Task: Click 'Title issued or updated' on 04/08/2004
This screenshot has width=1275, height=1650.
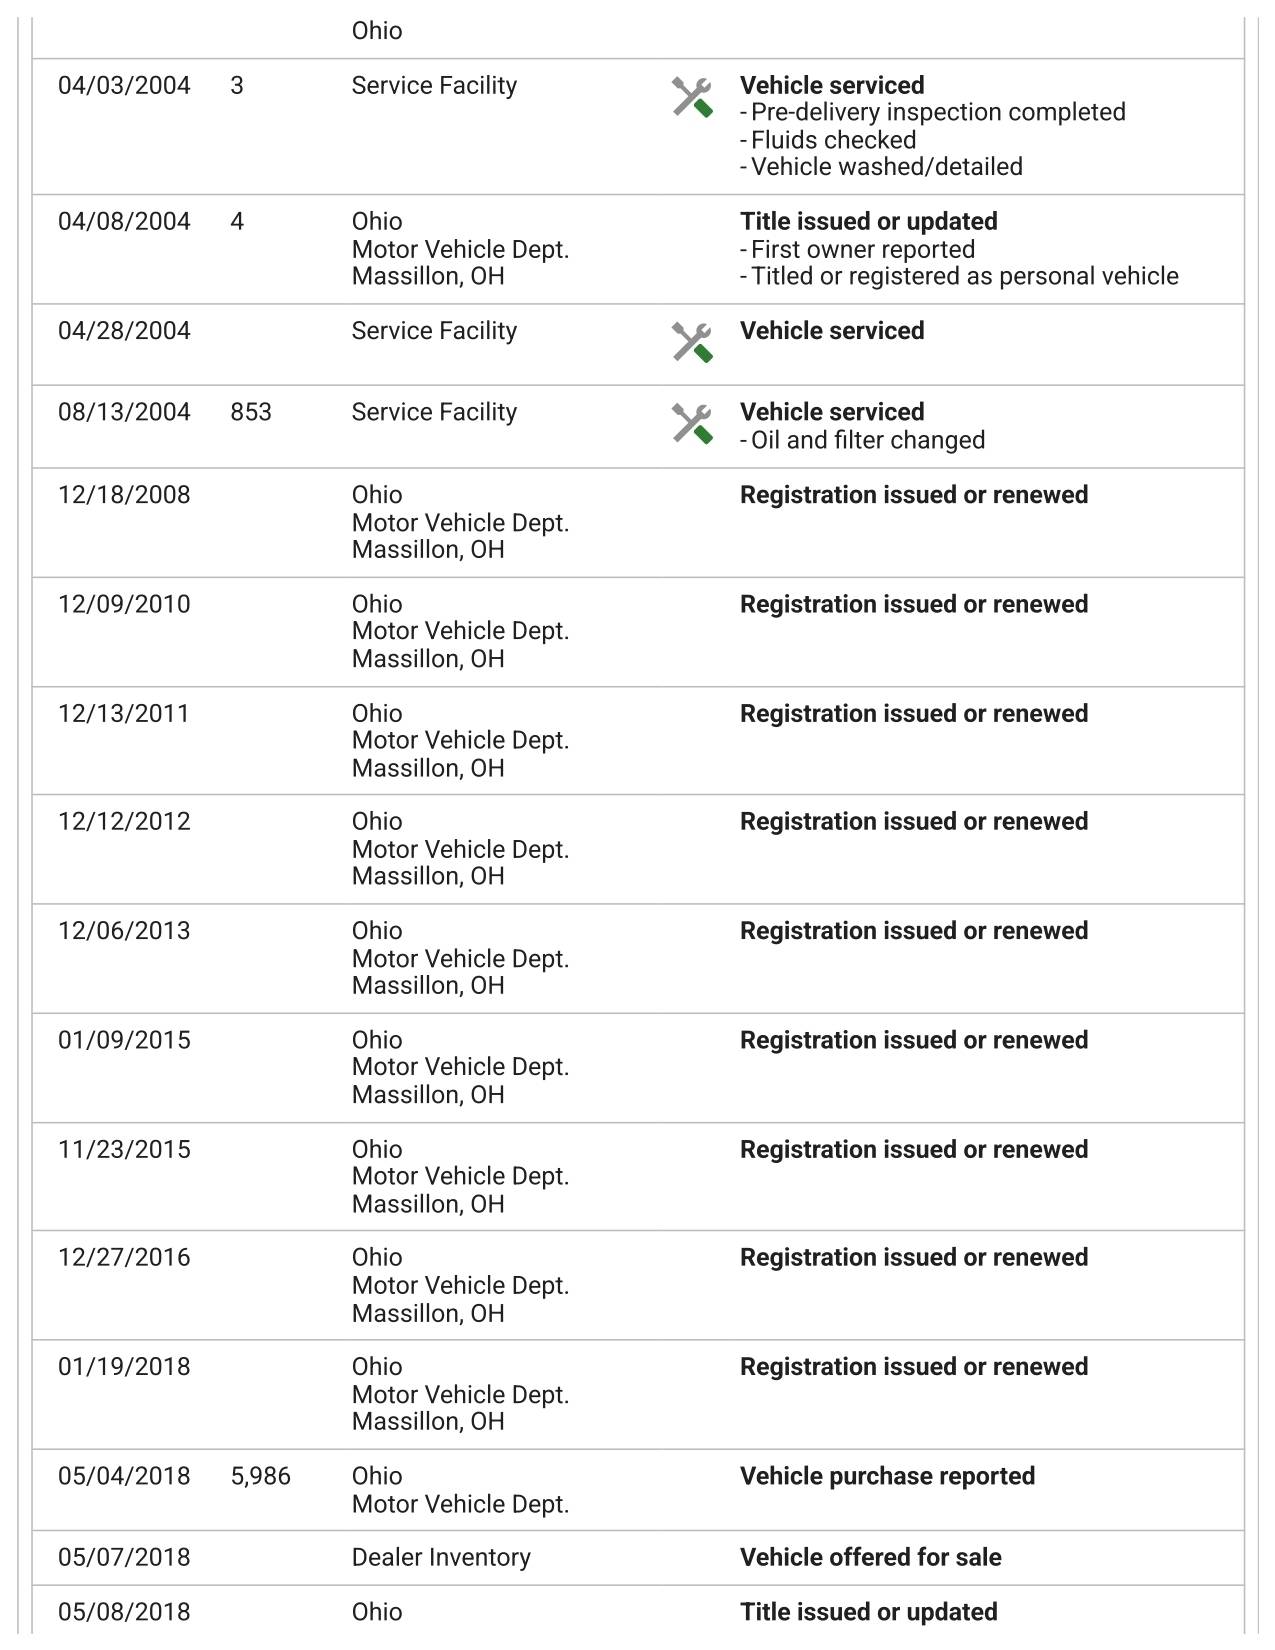Action: 869,222
